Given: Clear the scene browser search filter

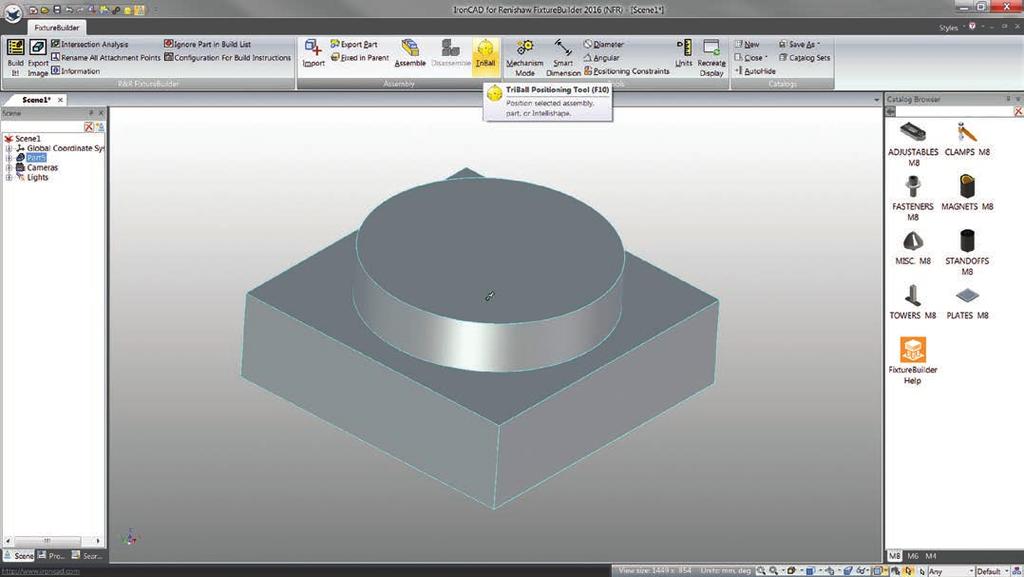Looking at the screenshot, I should coord(89,127).
